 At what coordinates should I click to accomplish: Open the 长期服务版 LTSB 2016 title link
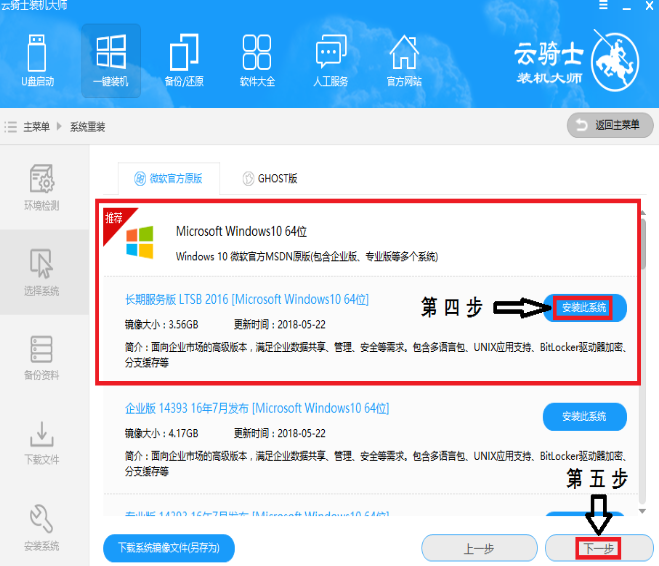(247, 300)
